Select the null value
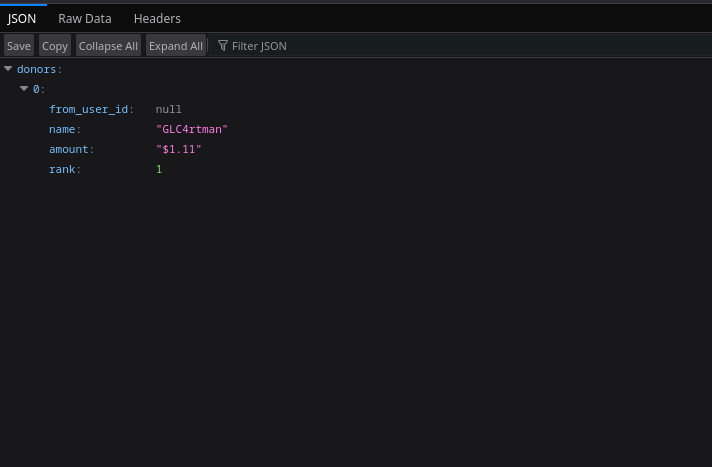The height and width of the screenshot is (467, 712). click(168, 109)
